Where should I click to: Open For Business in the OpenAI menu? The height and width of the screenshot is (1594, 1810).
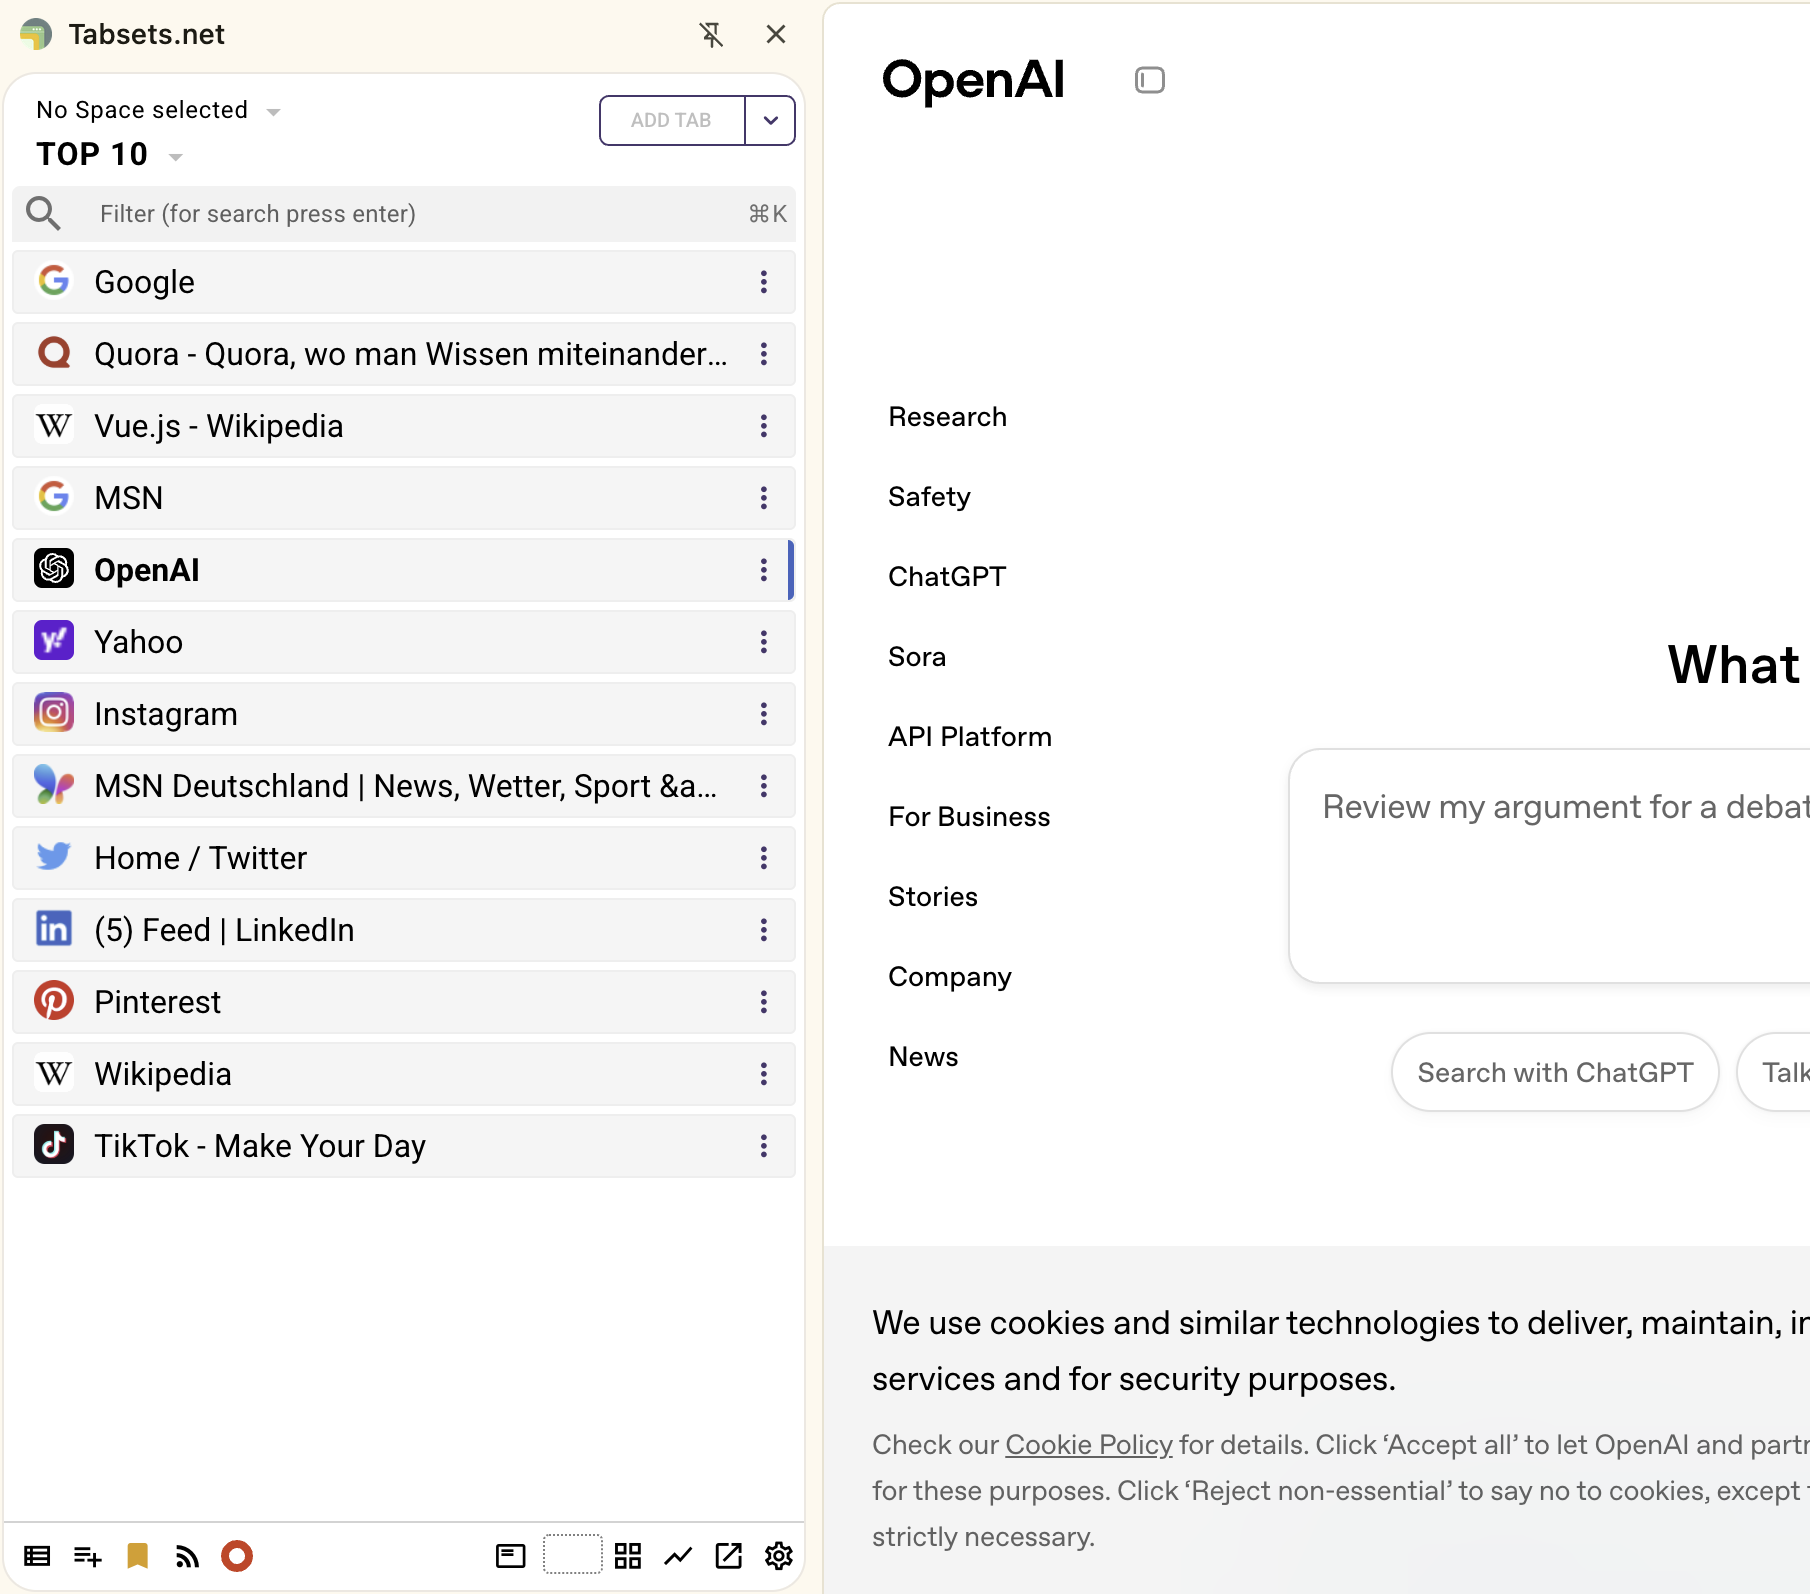pyautogui.click(x=969, y=817)
